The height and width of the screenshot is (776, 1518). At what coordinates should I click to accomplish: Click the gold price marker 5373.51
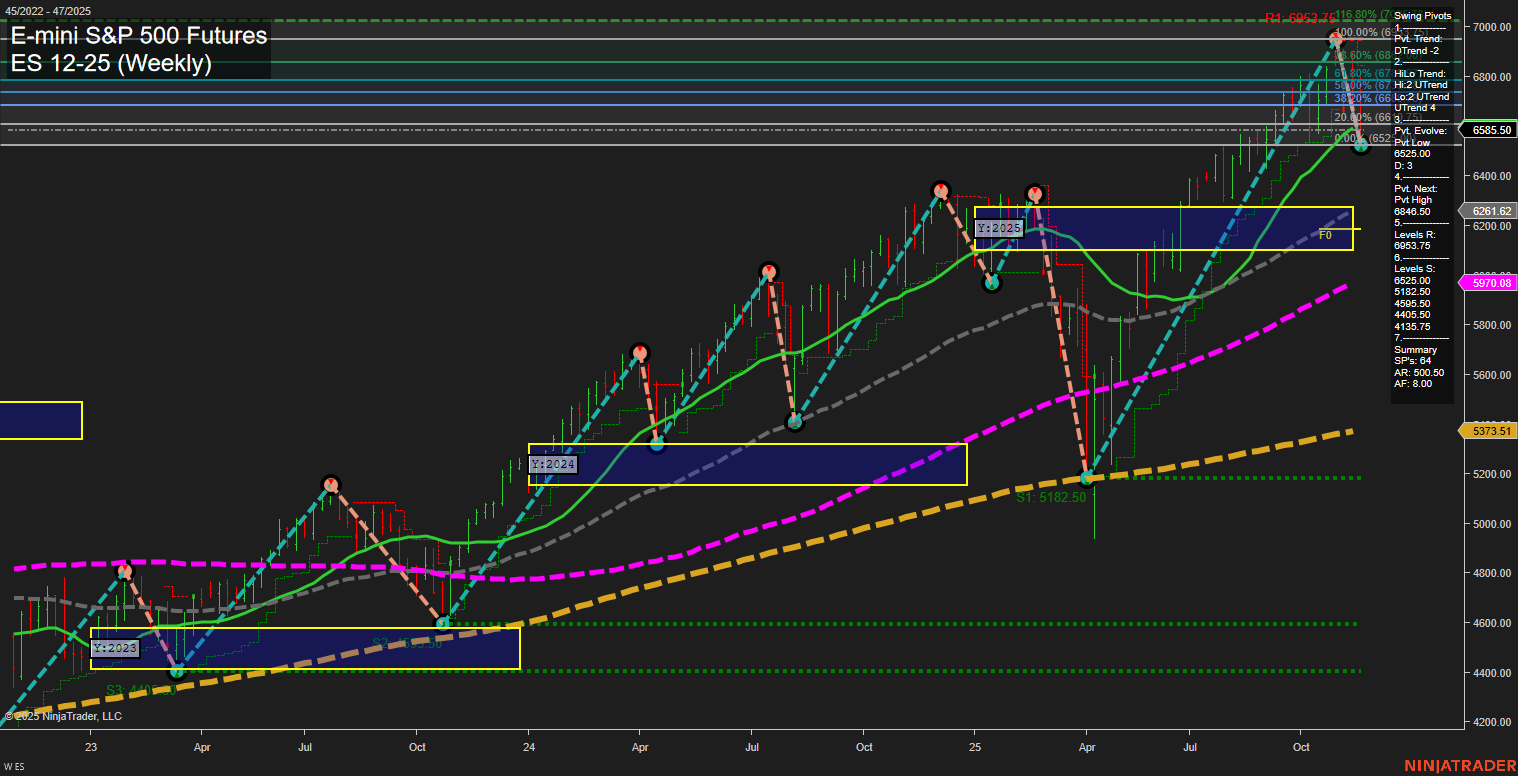pyautogui.click(x=1489, y=431)
